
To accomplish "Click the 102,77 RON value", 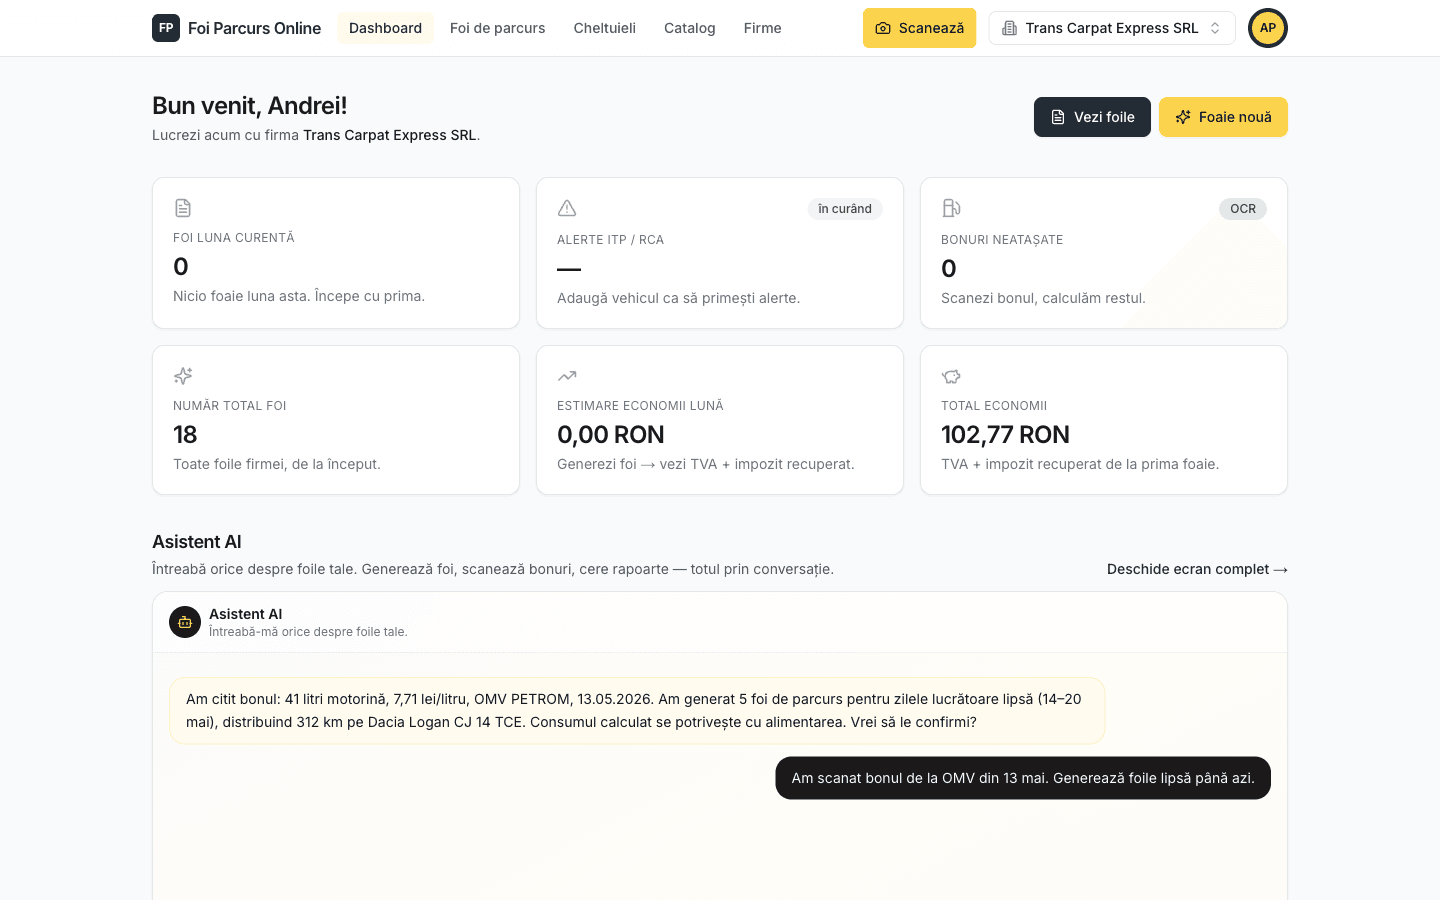I will click(1005, 435).
